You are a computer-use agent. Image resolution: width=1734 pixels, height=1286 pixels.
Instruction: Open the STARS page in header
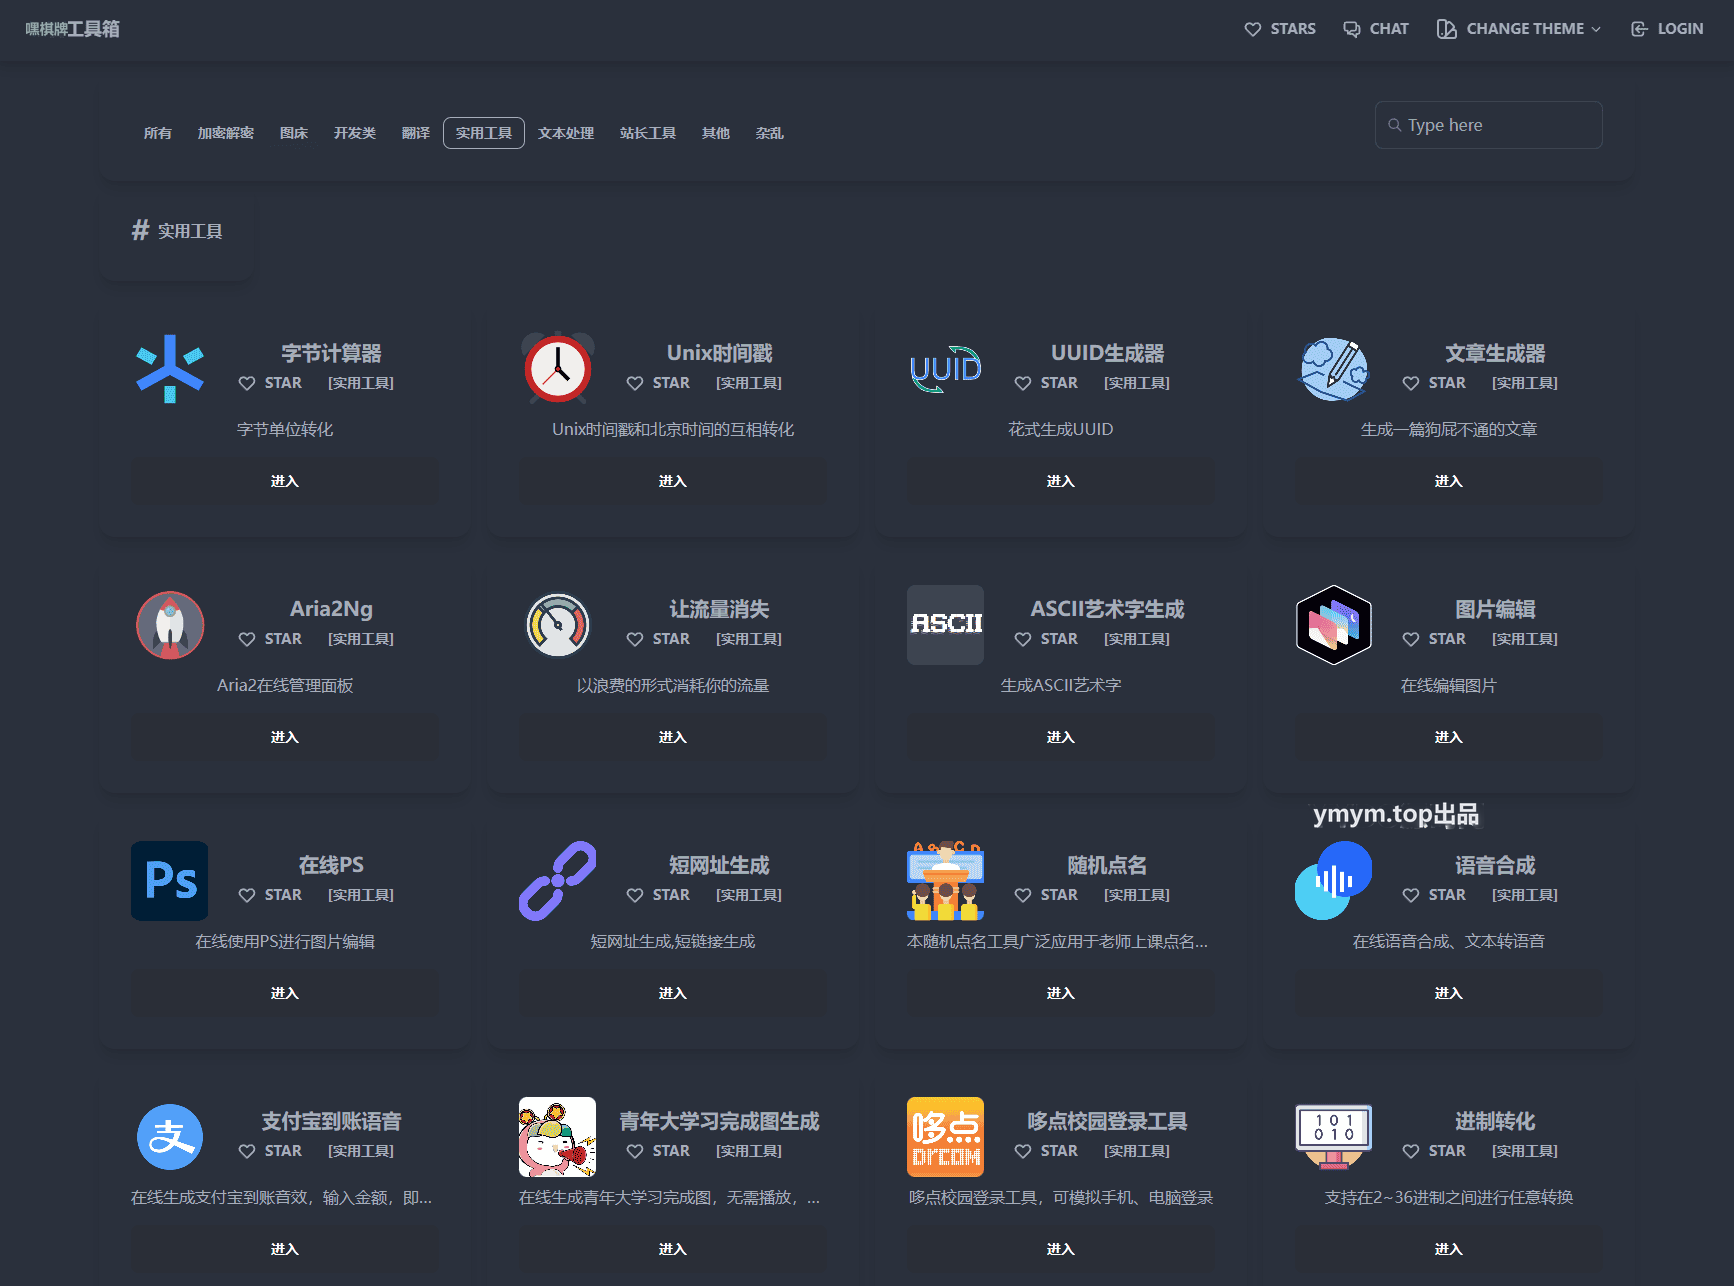pyautogui.click(x=1280, y=29)
